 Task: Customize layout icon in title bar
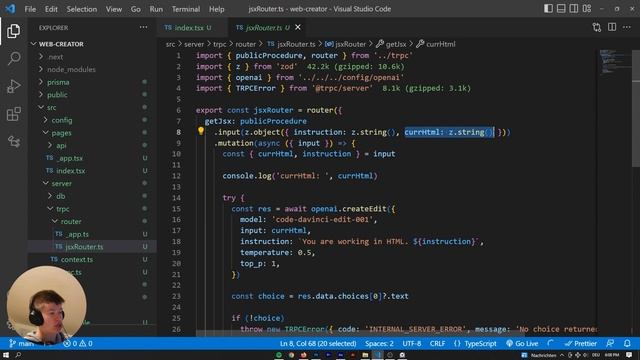click(x=587, y=9)
